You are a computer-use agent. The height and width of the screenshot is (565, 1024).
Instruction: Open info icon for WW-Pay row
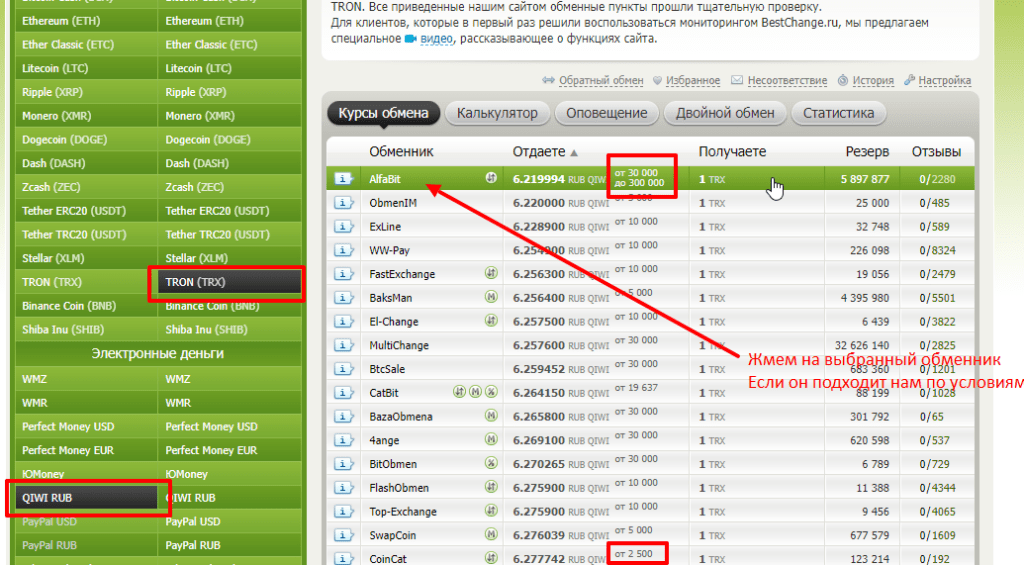[x=344, y=250]
